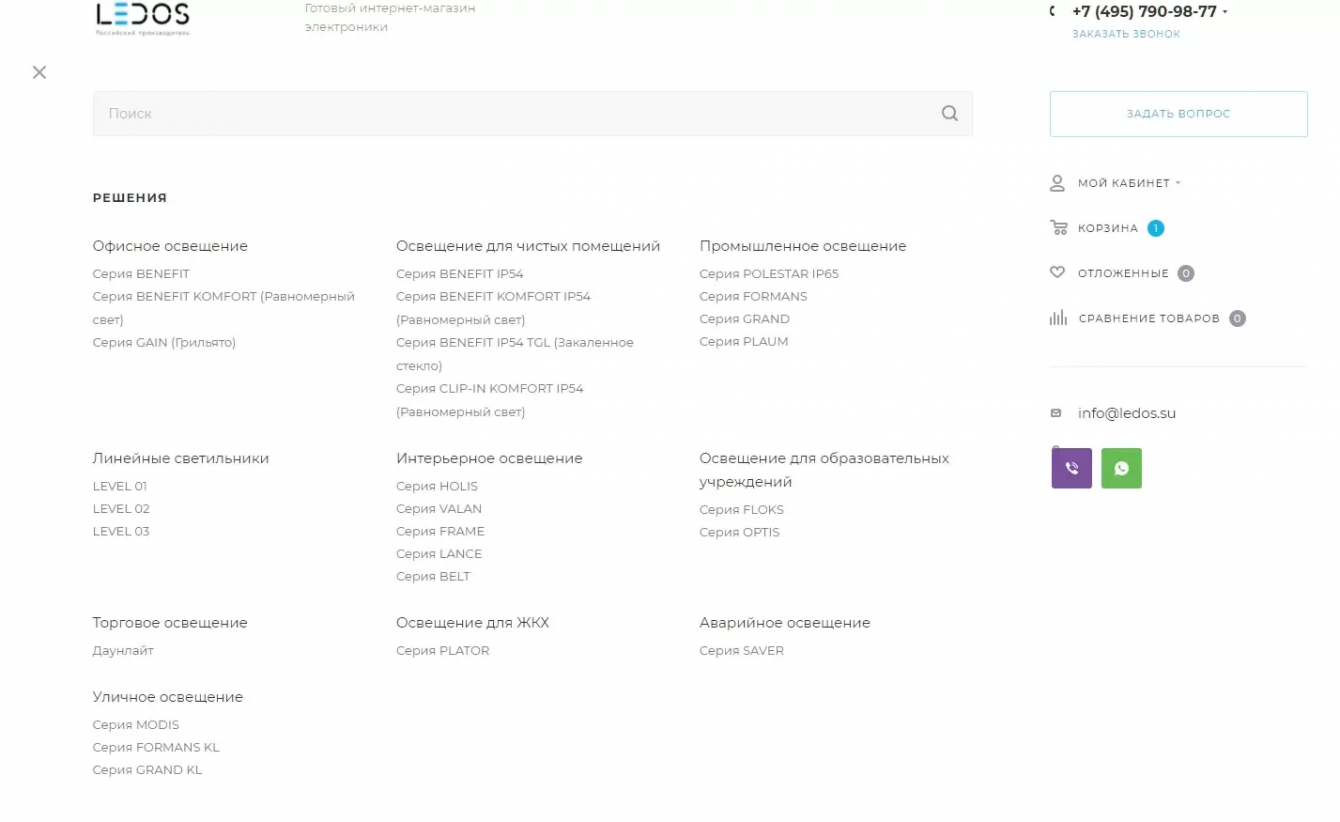Select the LEVEL 02 linear luminaire

tap(121, 509)
